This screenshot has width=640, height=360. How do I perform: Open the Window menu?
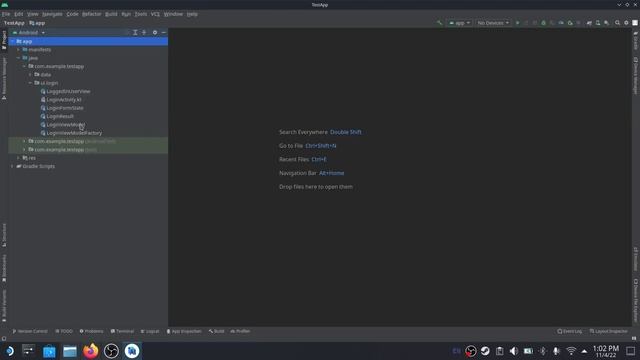pyautogui.click(x=173, y=14)
